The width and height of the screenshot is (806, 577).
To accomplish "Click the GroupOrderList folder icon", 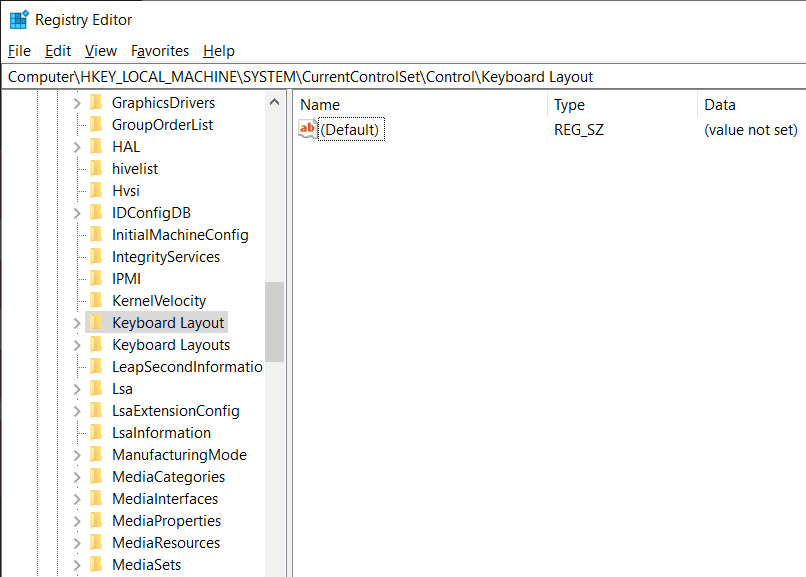I will coord(96,125).
